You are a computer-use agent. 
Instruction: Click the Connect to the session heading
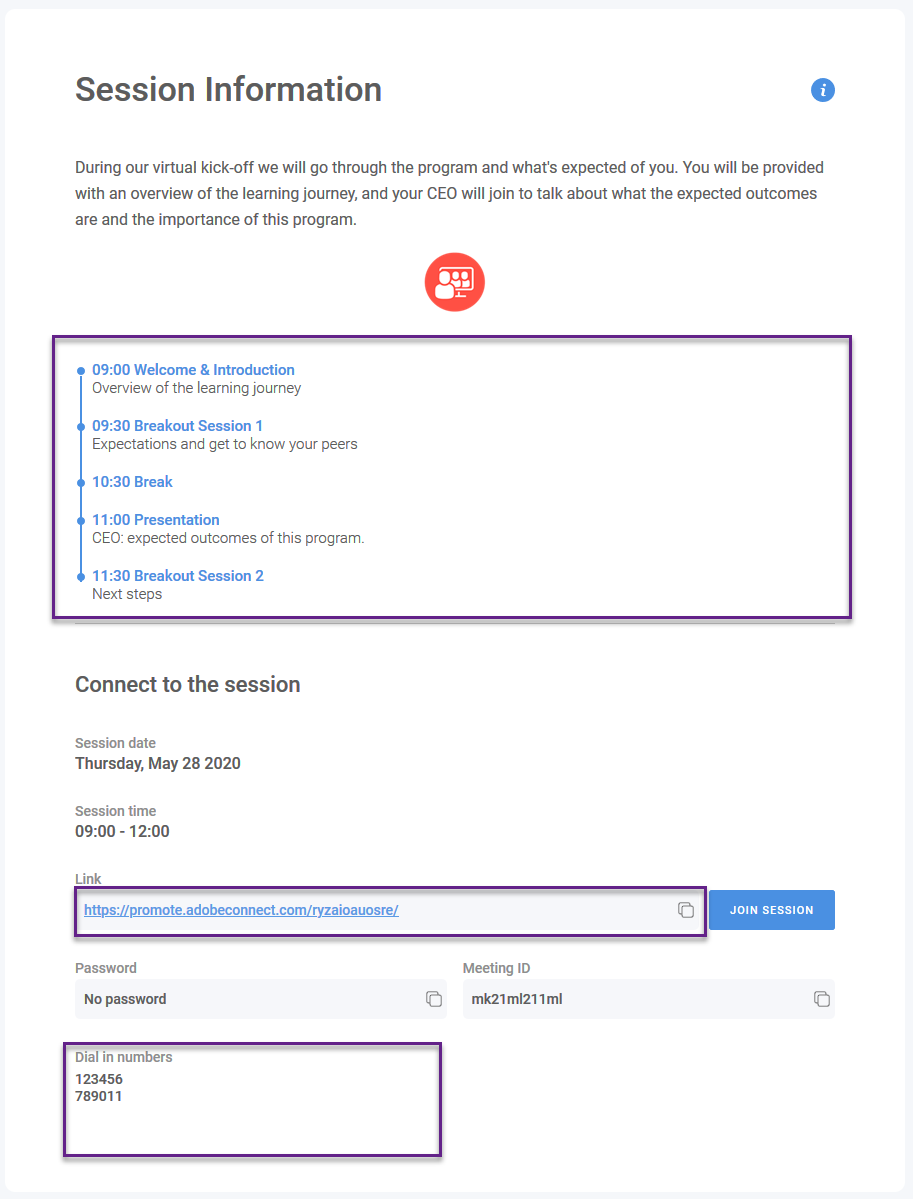(188, 685)
